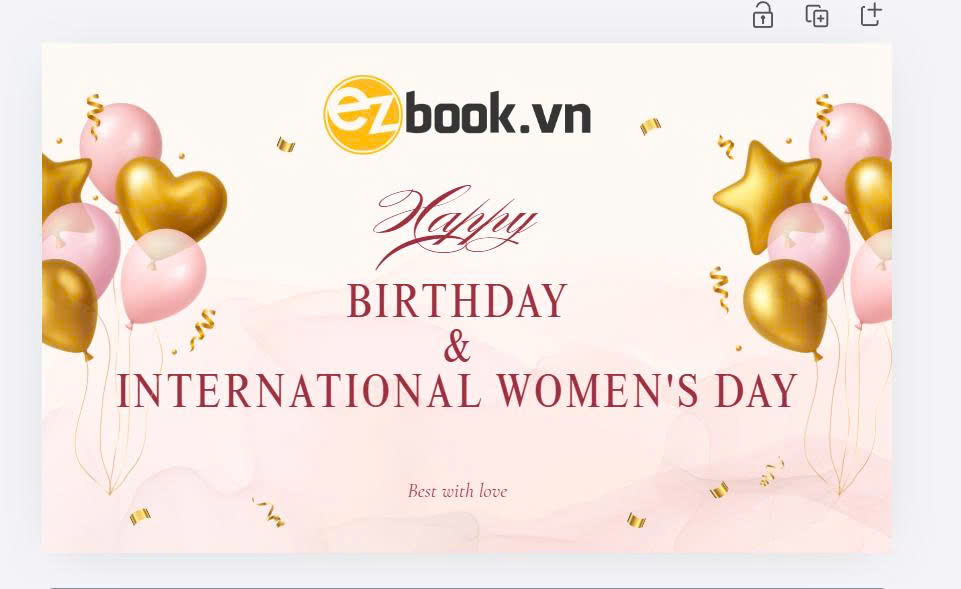Select the gold confetti right of logo

coord(650,126)
